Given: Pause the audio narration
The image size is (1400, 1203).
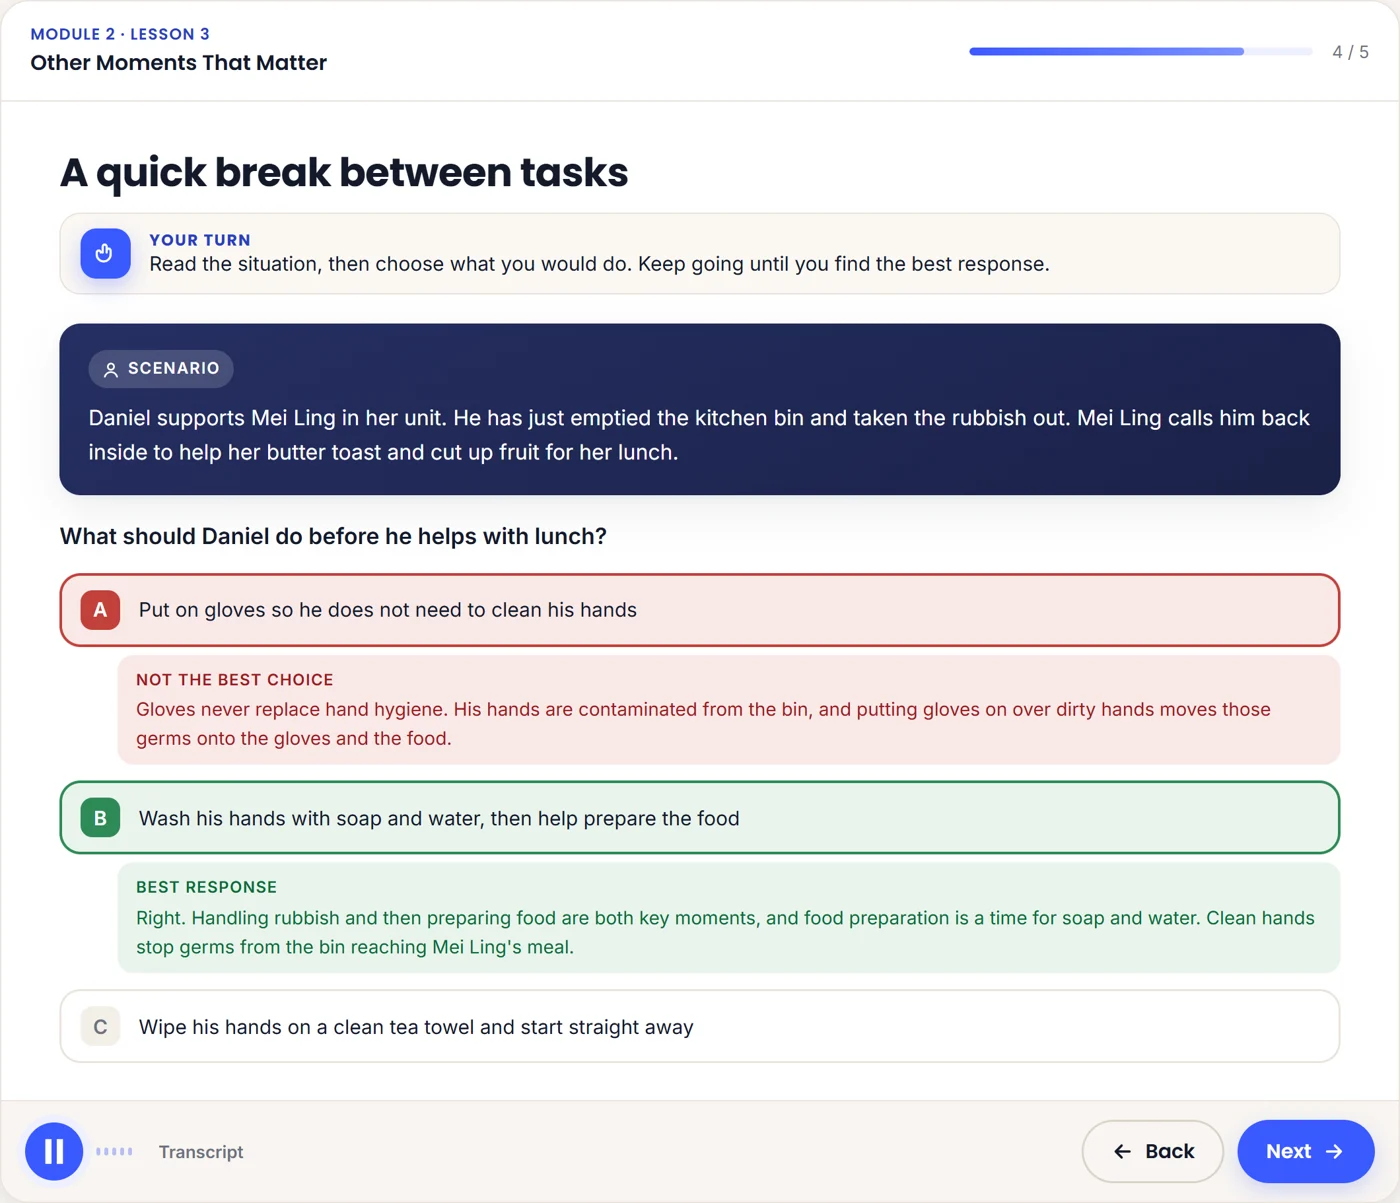Looking at the screenshot, I should point(54,1151).
